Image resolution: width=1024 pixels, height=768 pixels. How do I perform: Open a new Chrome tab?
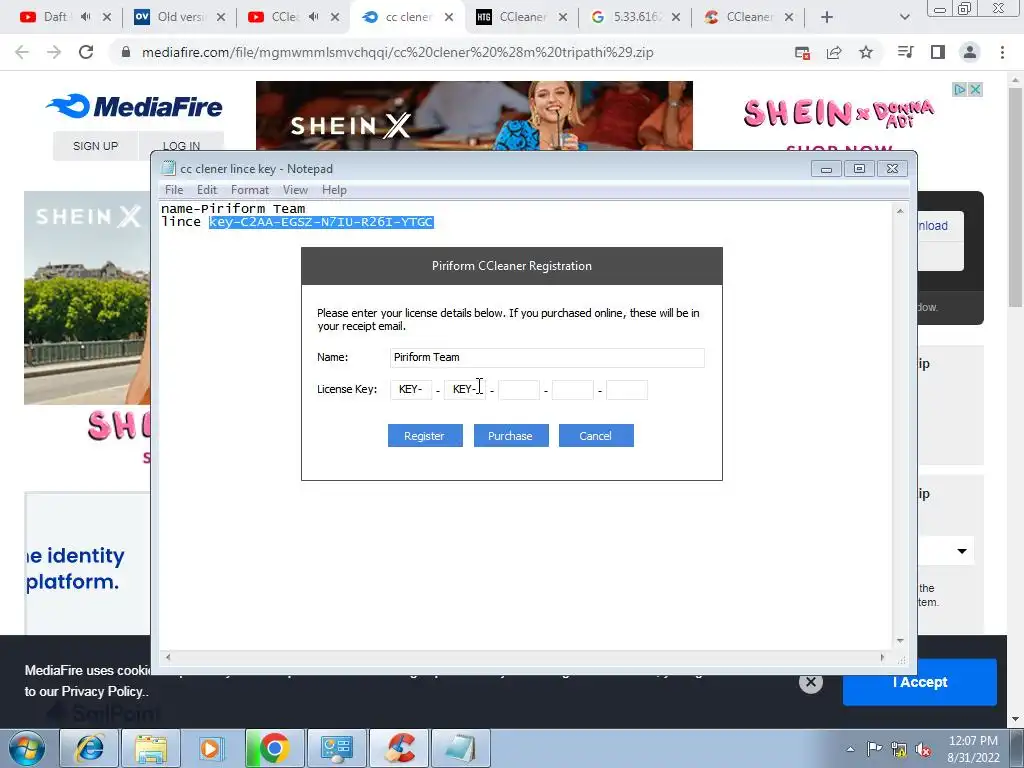coord(827,17)
